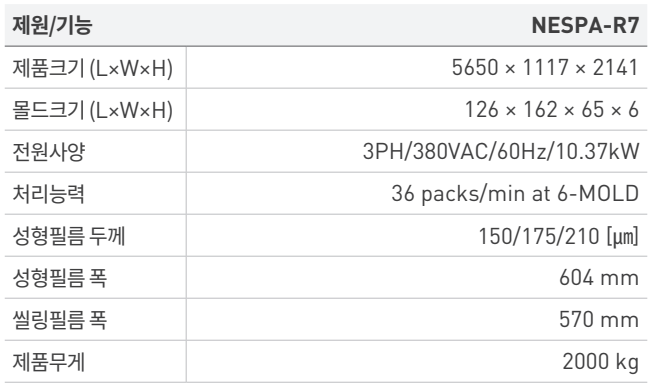Screen dimensions: 653x385
Task: Click the 150/175/210 [μm] value
Action: 558,236
